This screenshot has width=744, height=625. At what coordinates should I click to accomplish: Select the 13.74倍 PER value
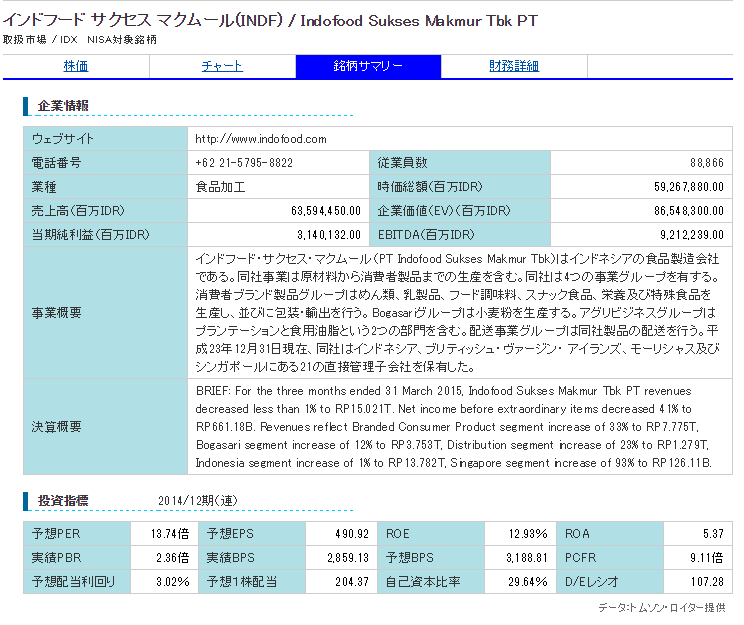(170, 534)
